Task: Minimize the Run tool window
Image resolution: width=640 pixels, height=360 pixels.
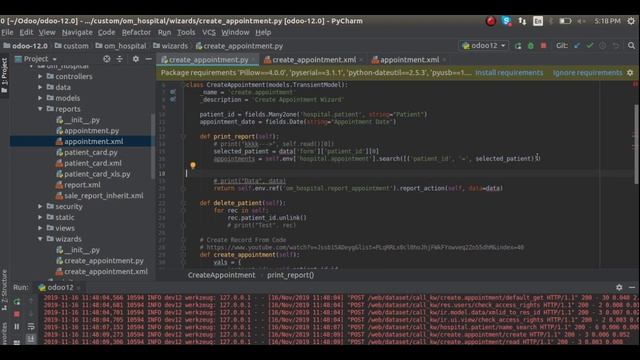Action: [632, 287]
